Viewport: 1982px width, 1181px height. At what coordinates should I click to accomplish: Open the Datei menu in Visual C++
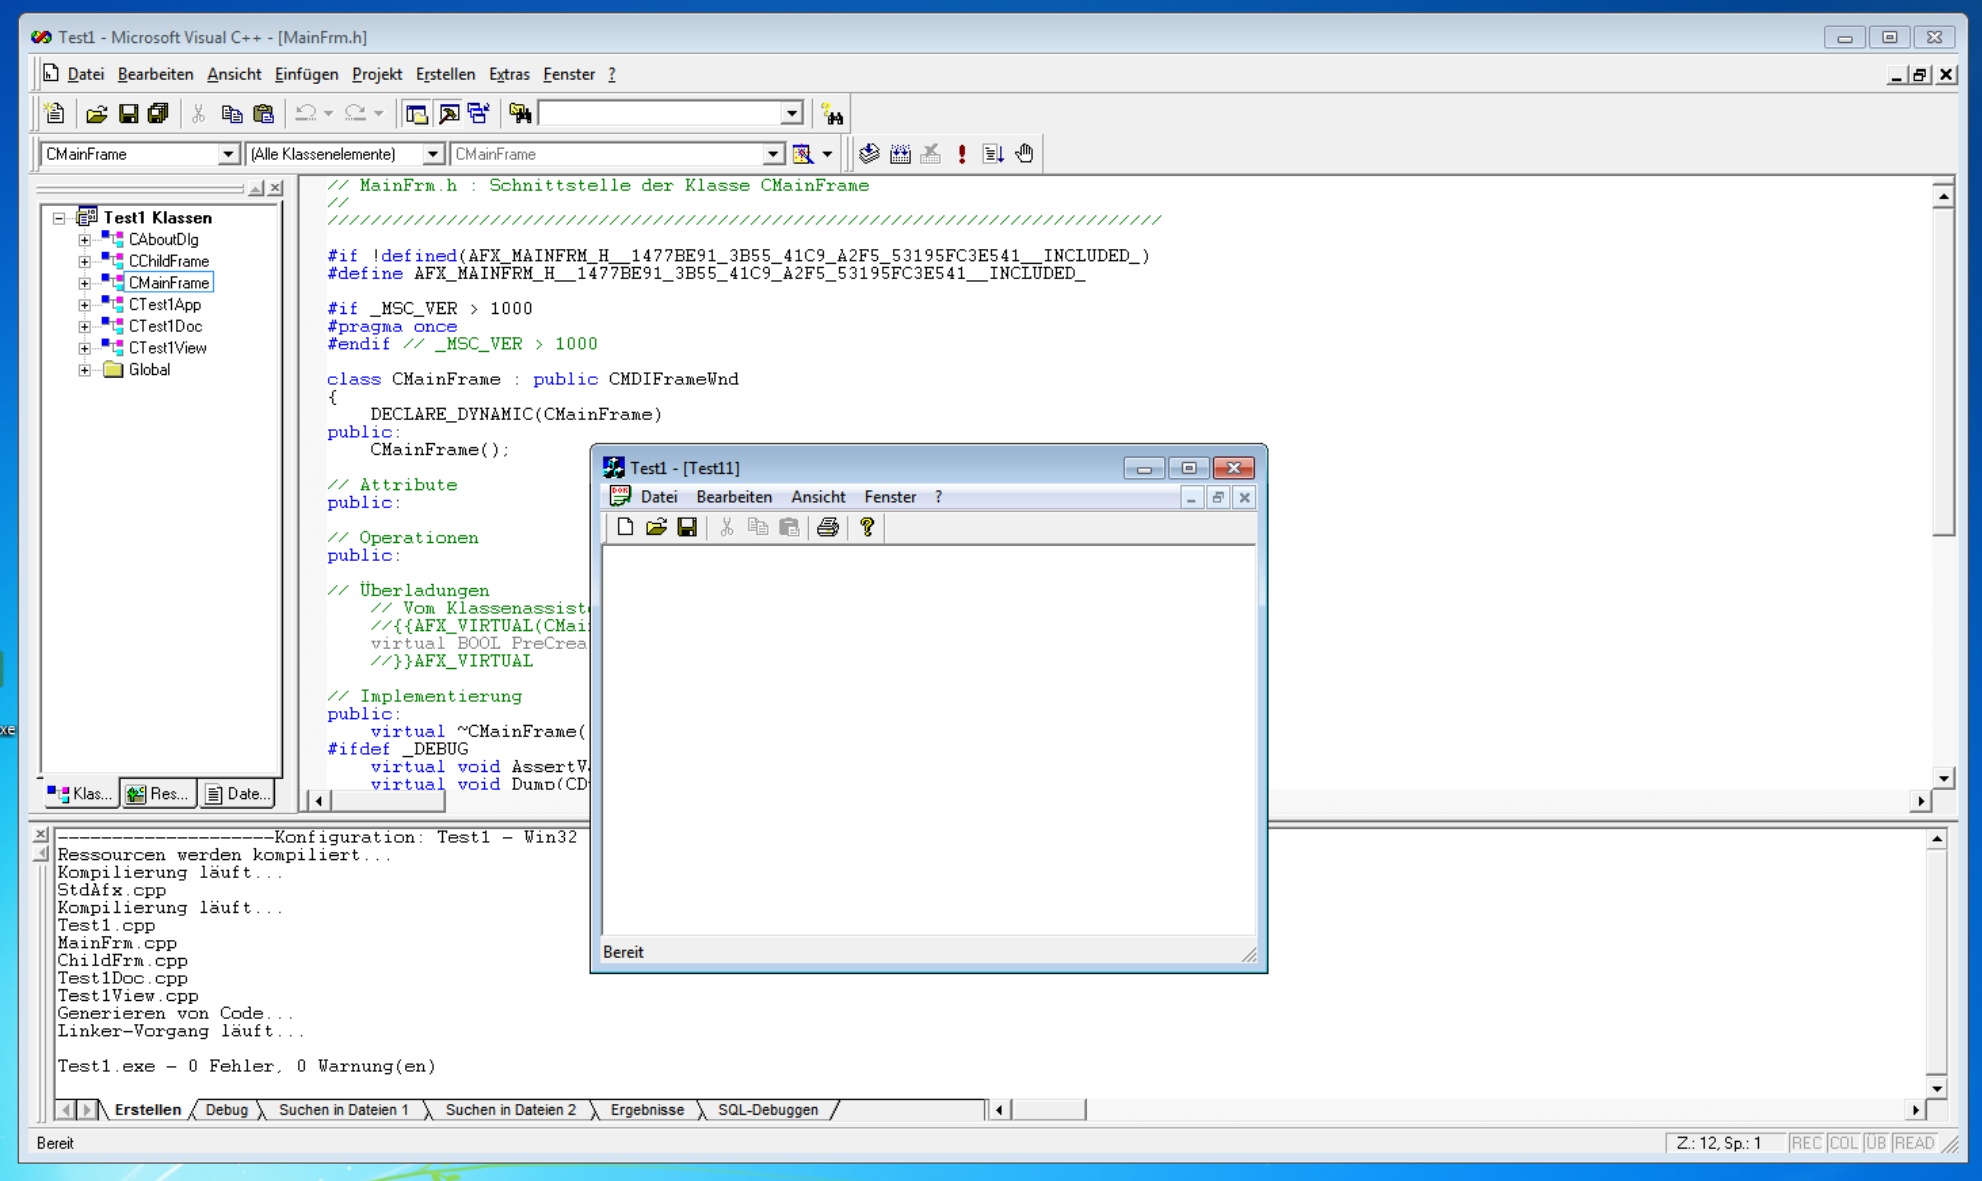[x=86, y=74]
